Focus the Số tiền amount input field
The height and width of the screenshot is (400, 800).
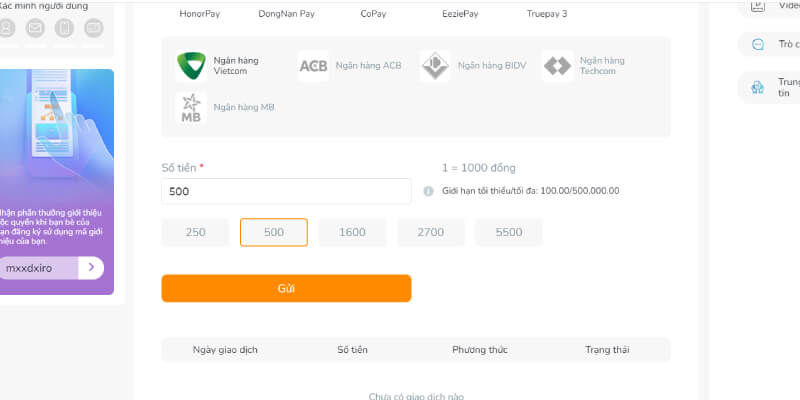click(286, 191)
